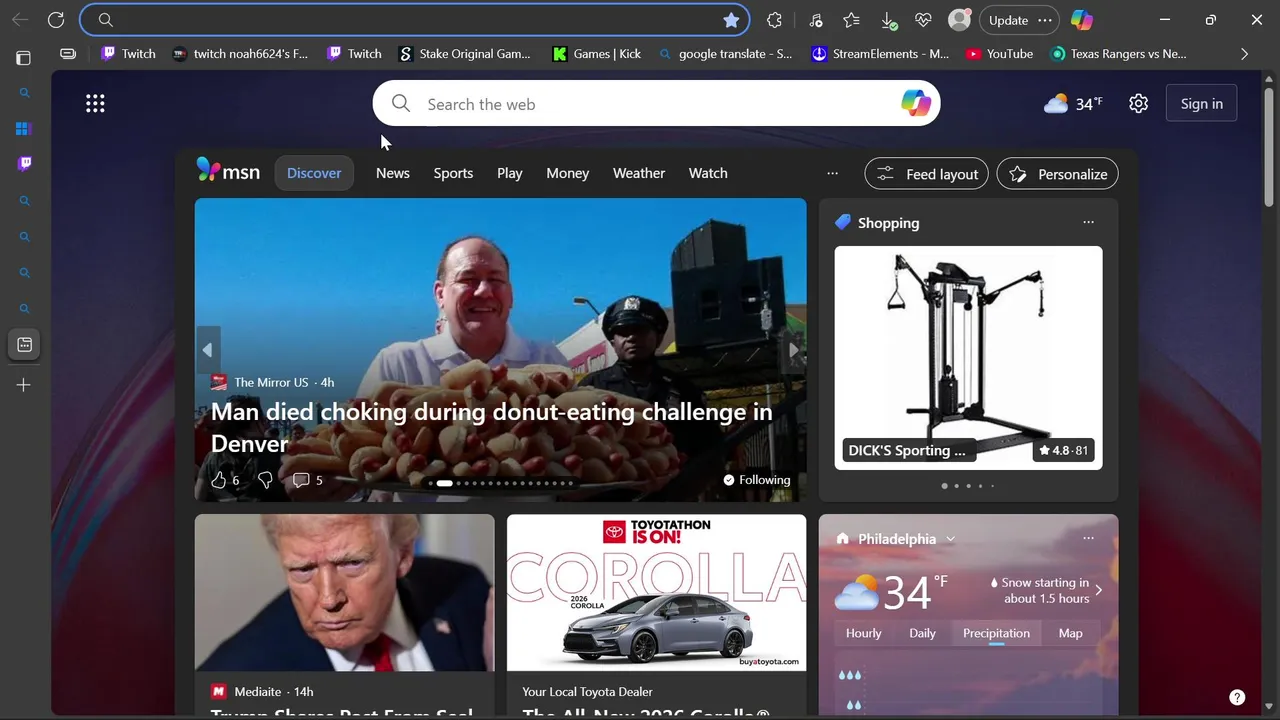This screenshot has width=1280, height=720.
Task: Toggle Following on The Mirror US
Action: (x=757, y=480)
